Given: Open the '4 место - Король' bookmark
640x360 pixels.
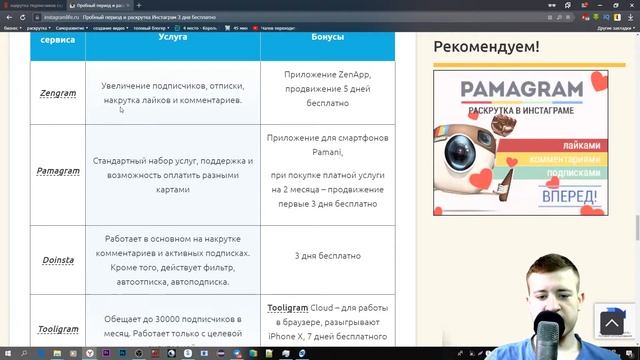Looking at the screenshot, I should 196,28.
